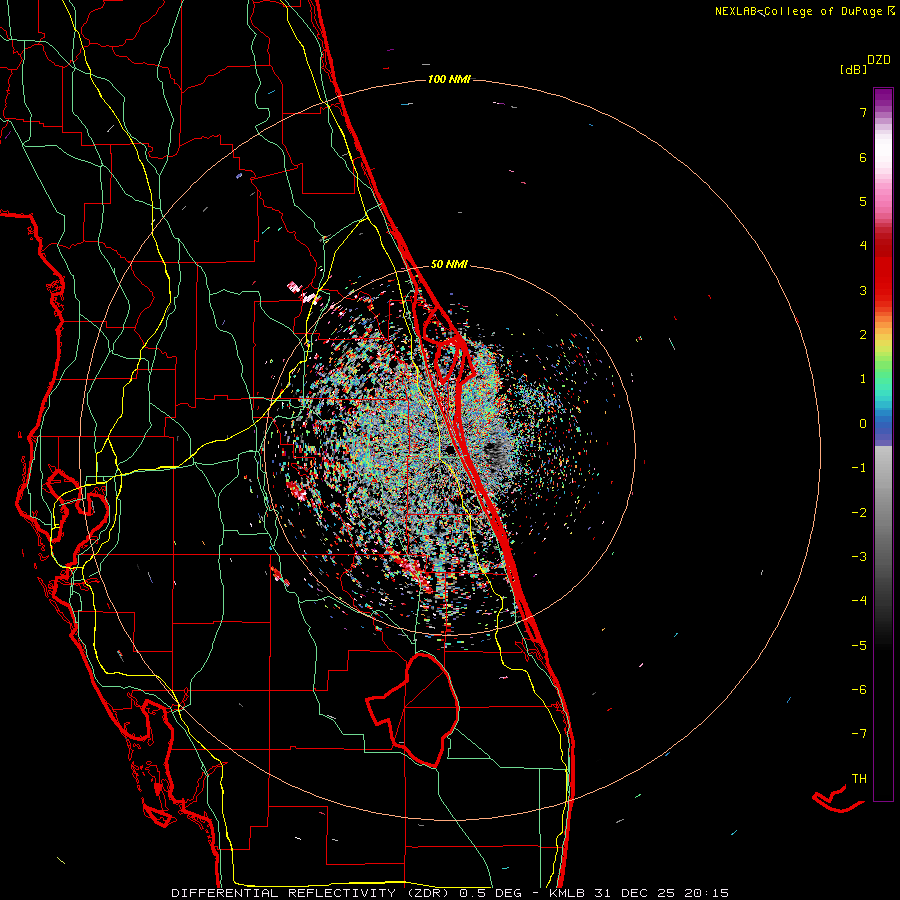Click the legend scale value 2
900x900 pixels.
click(x=863, y=335)
